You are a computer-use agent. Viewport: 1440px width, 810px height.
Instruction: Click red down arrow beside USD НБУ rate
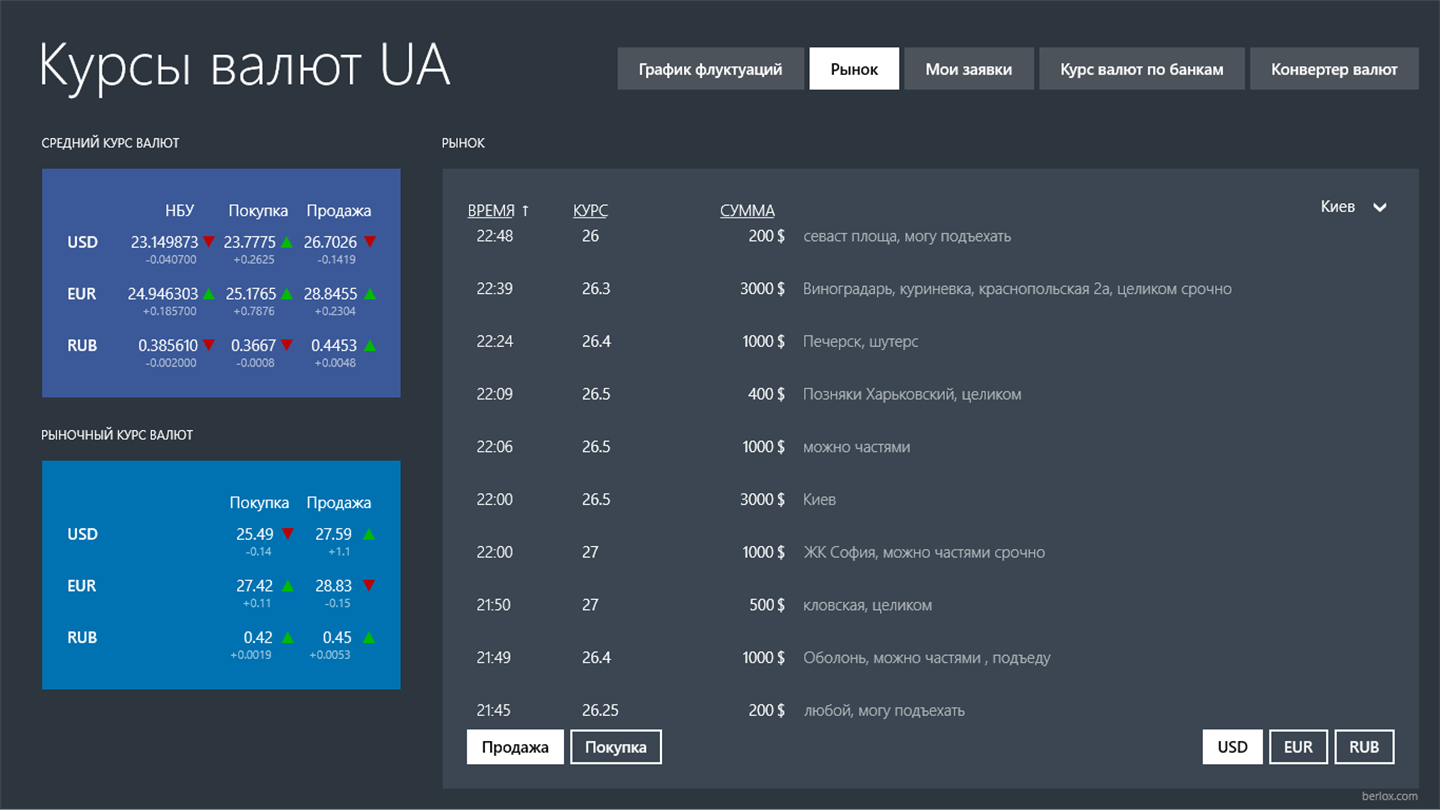click(209, 242)
